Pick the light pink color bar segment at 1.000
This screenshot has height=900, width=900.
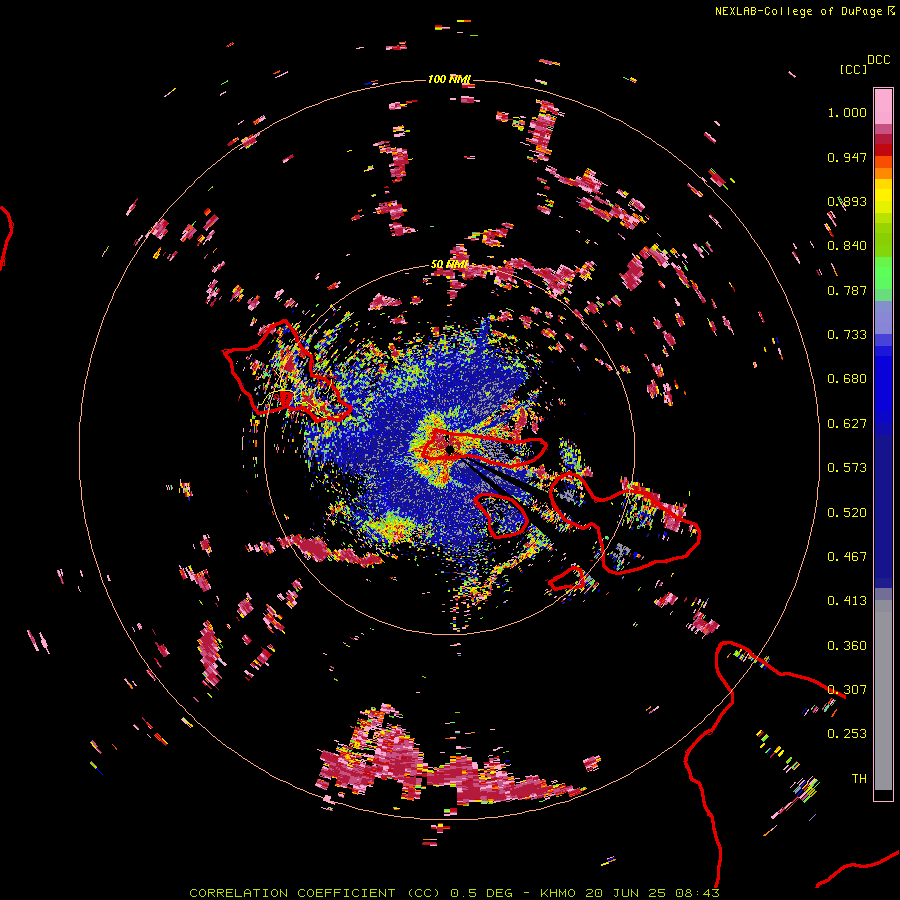point(883,107)
